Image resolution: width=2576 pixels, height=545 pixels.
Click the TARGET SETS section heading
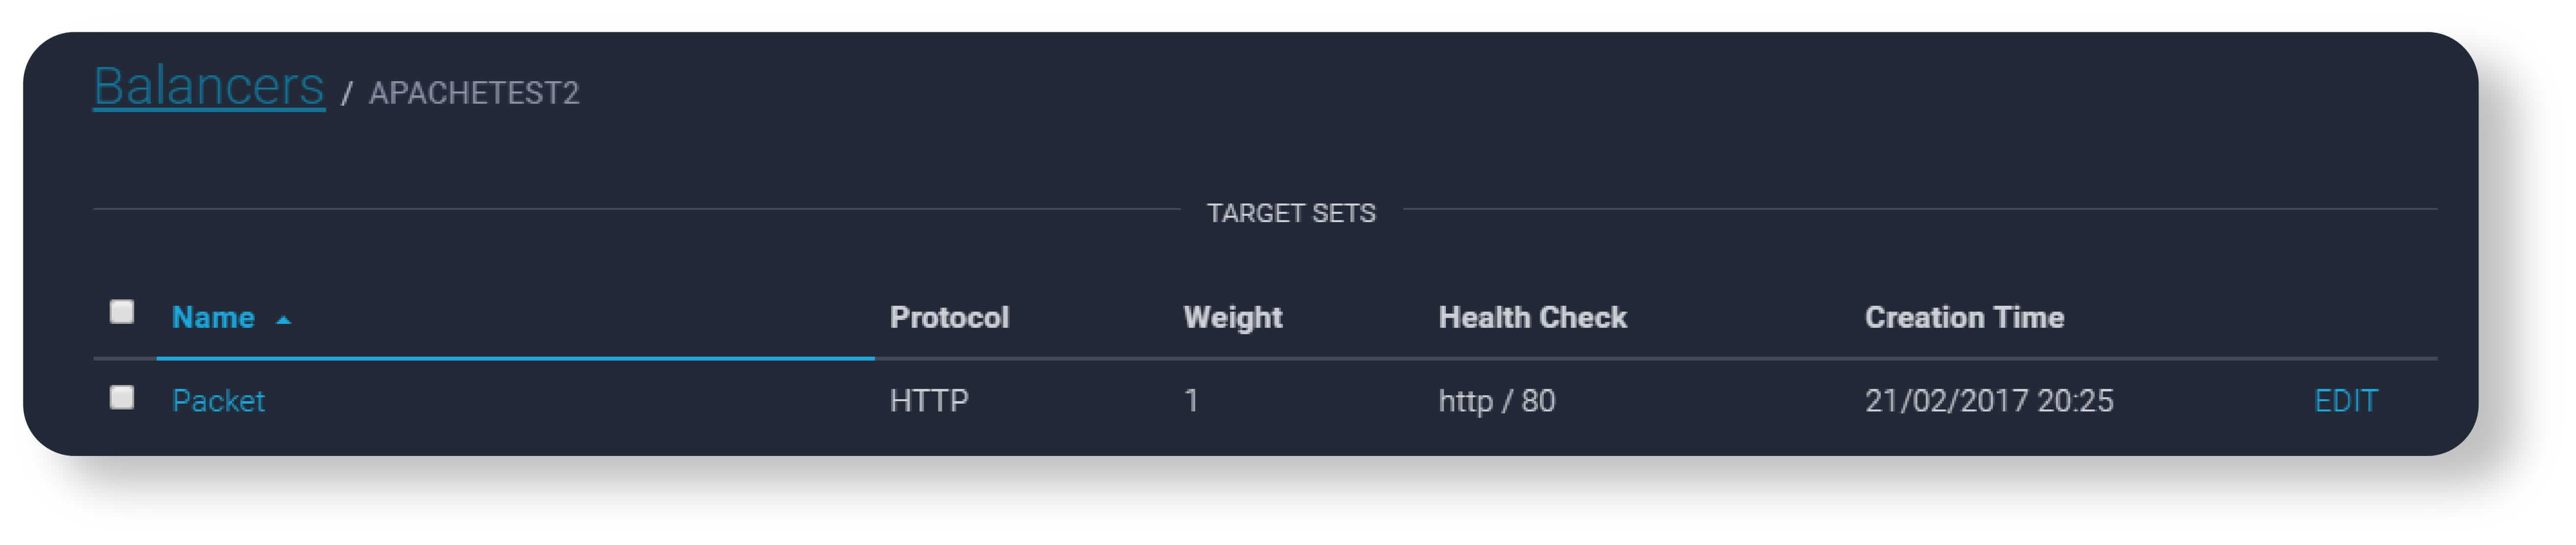click(1290, 213)
